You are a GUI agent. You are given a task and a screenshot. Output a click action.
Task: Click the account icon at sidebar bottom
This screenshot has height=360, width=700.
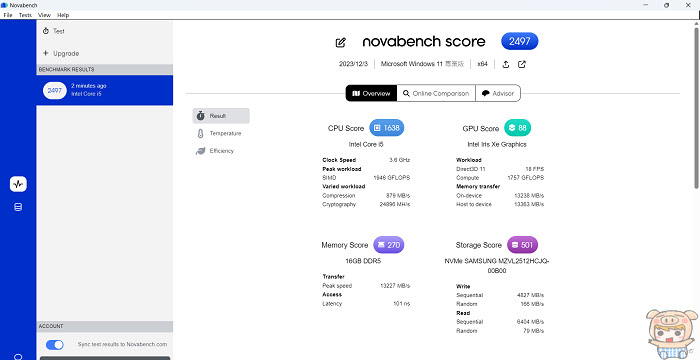pos(18,357)
